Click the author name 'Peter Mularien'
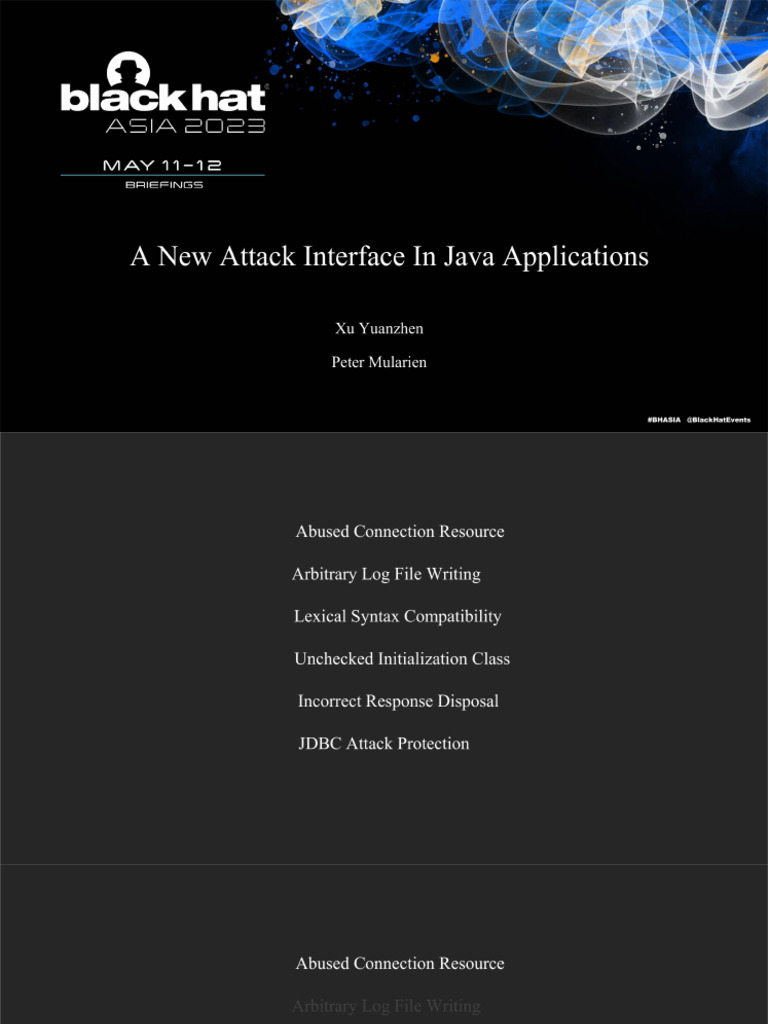768x1024 pixels. (379, 362)
